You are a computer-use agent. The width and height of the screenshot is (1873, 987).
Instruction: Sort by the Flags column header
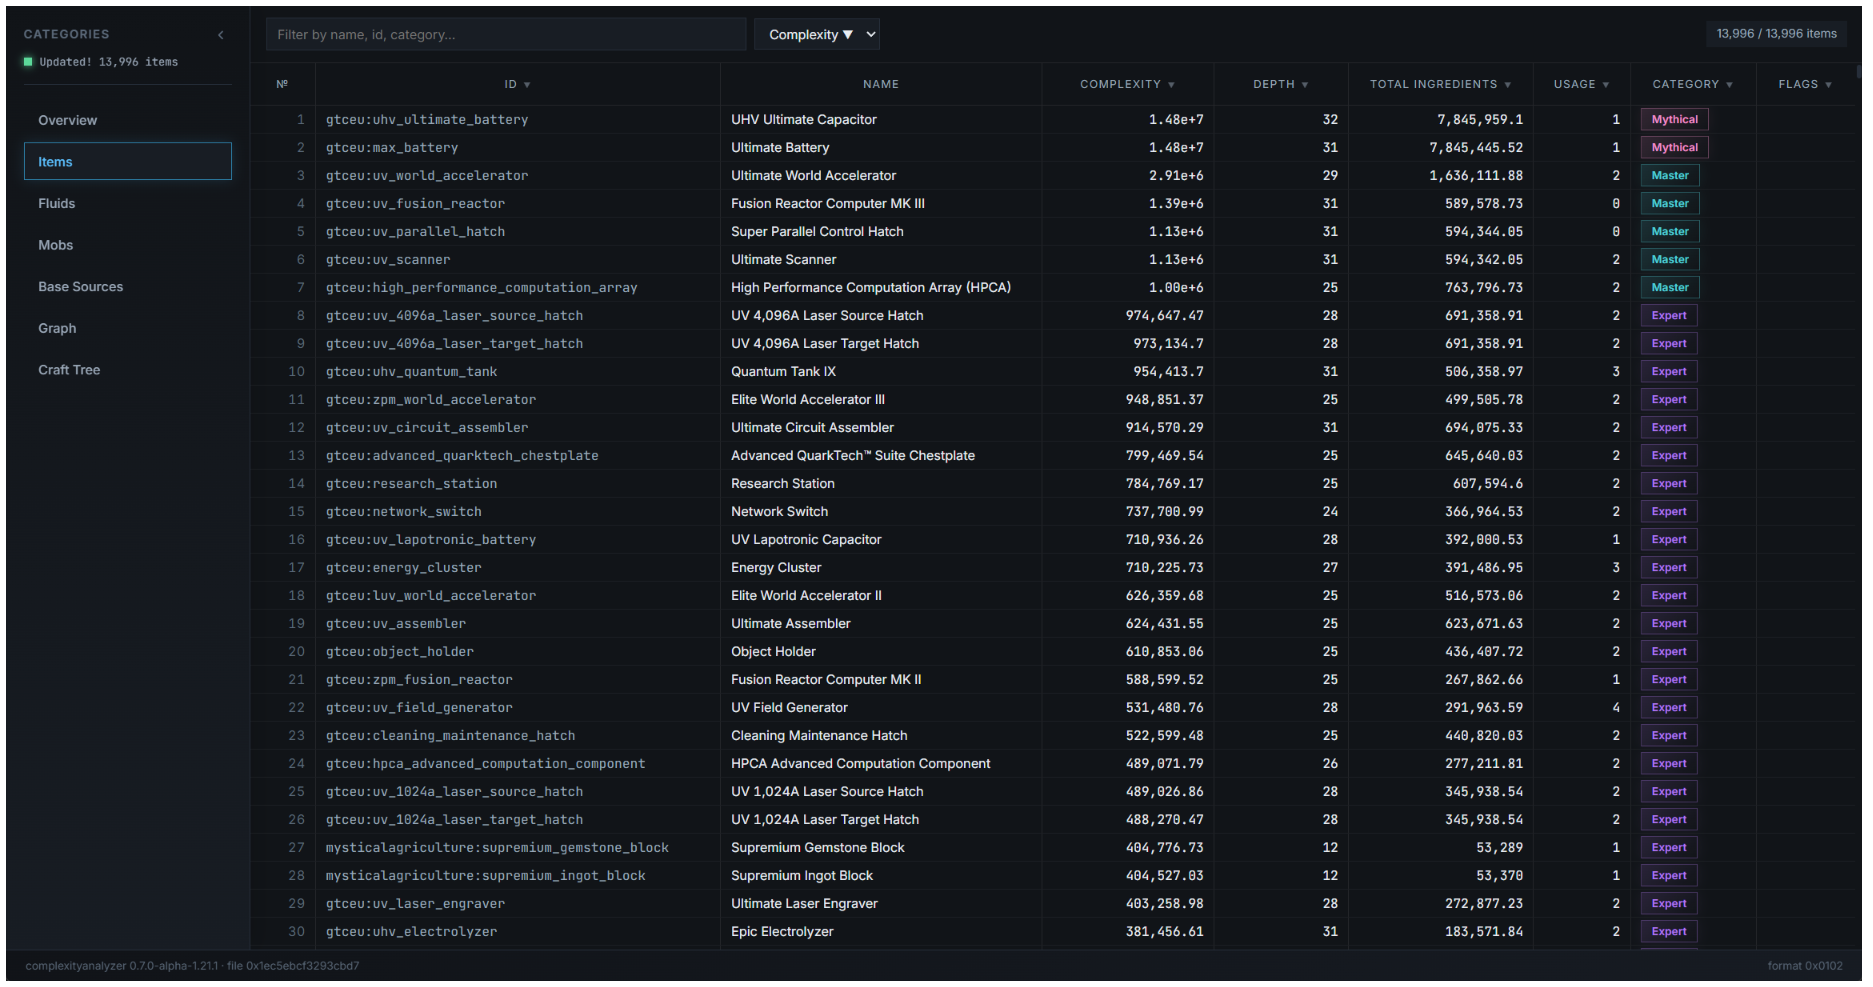point(1805,85)
